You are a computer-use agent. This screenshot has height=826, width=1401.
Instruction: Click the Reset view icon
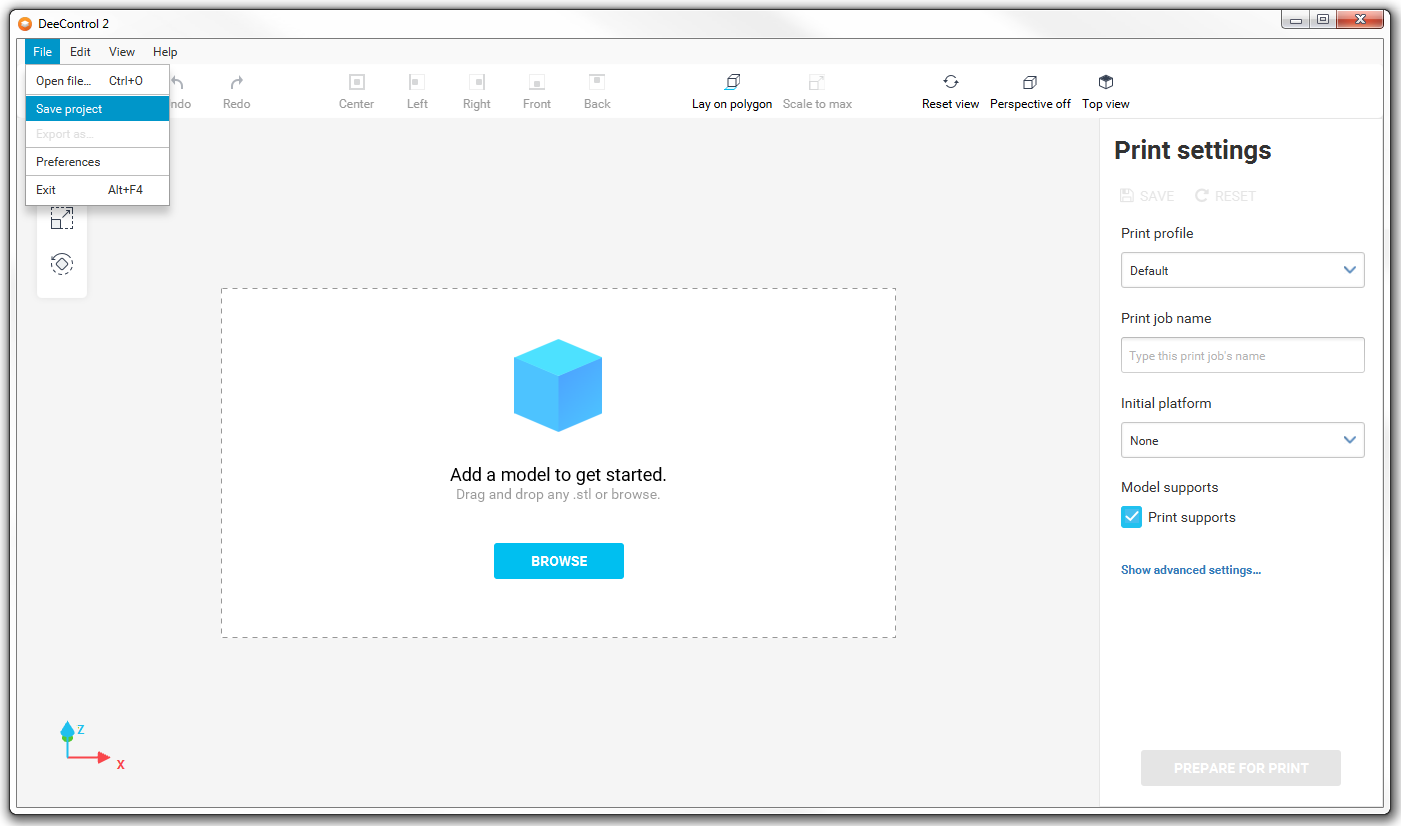(x=950, y=82)
